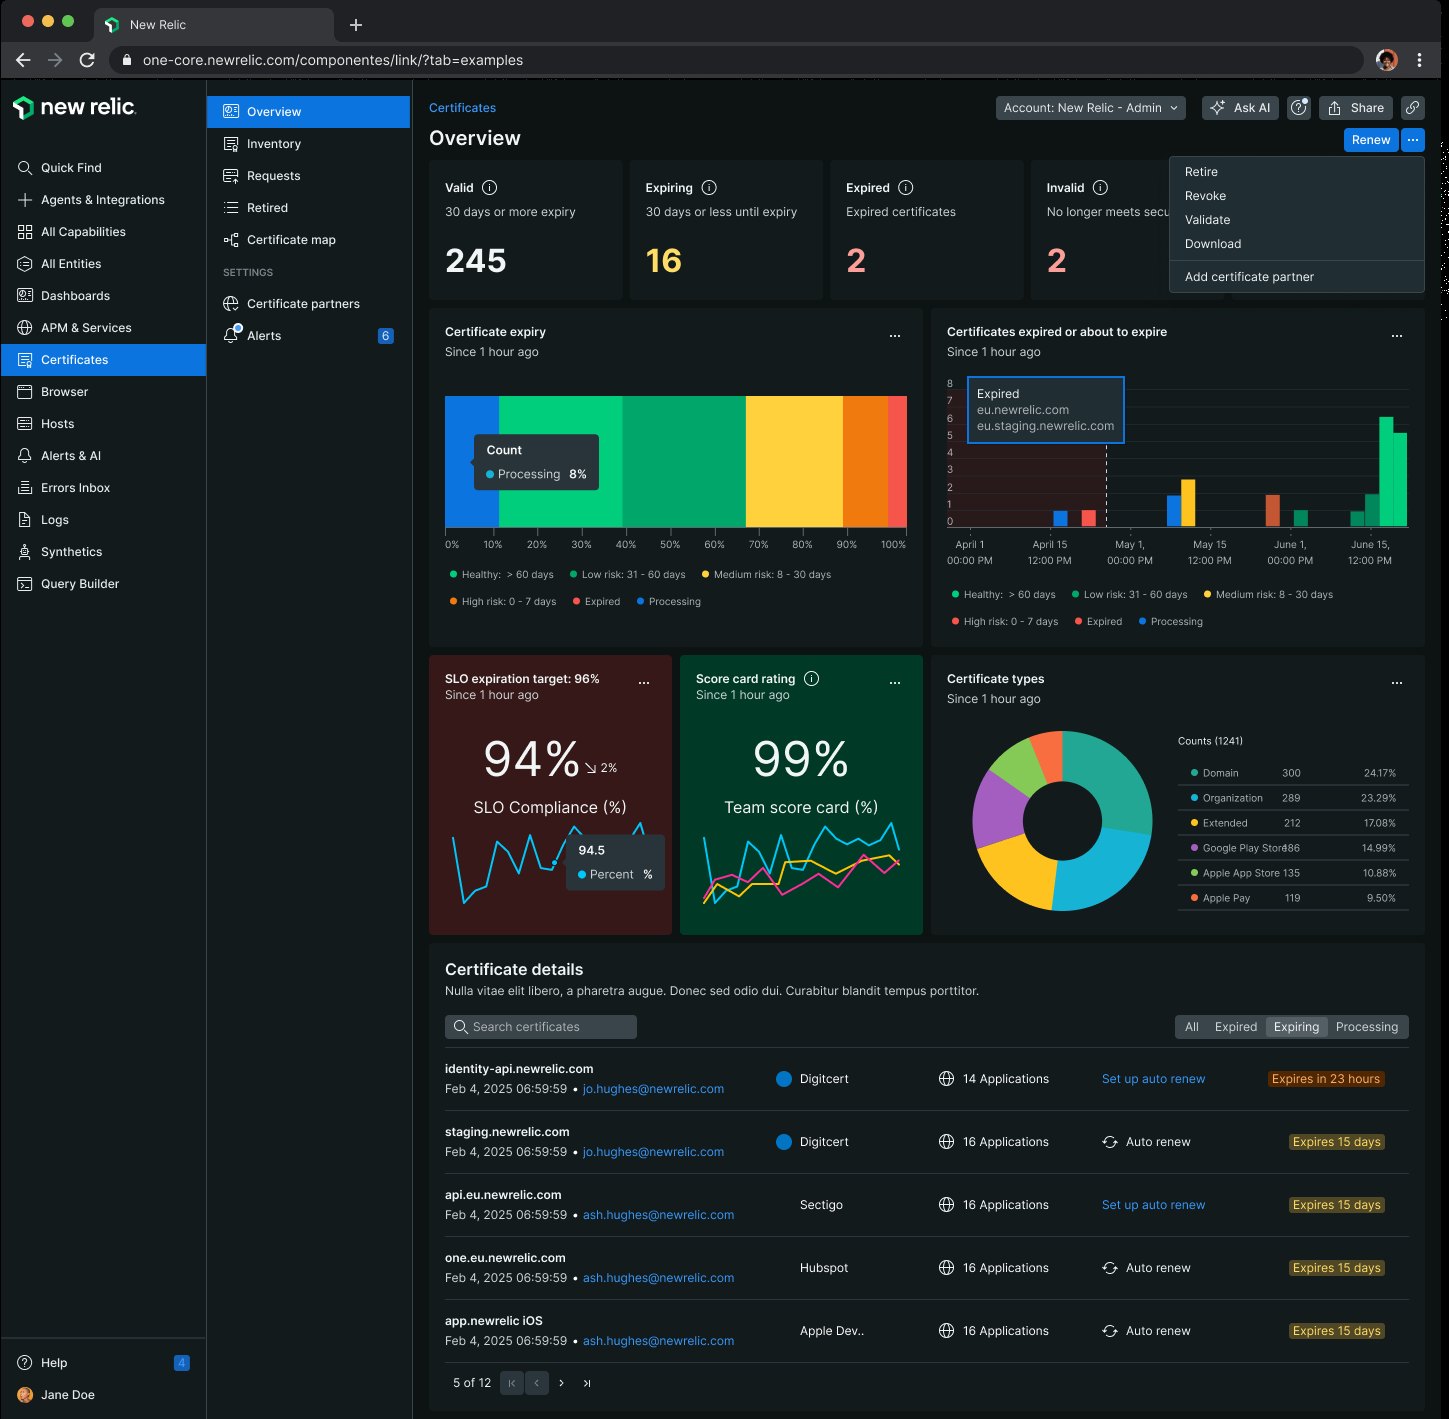1449x1419 pixels.
Task: Open Synthetics from sidebar
Action: [60, 552]
